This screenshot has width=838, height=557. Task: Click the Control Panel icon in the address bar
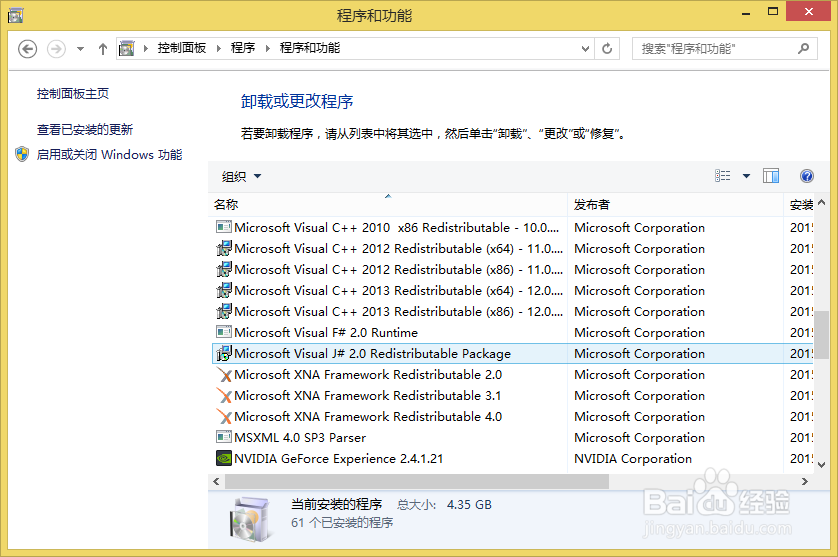(127, 49)
